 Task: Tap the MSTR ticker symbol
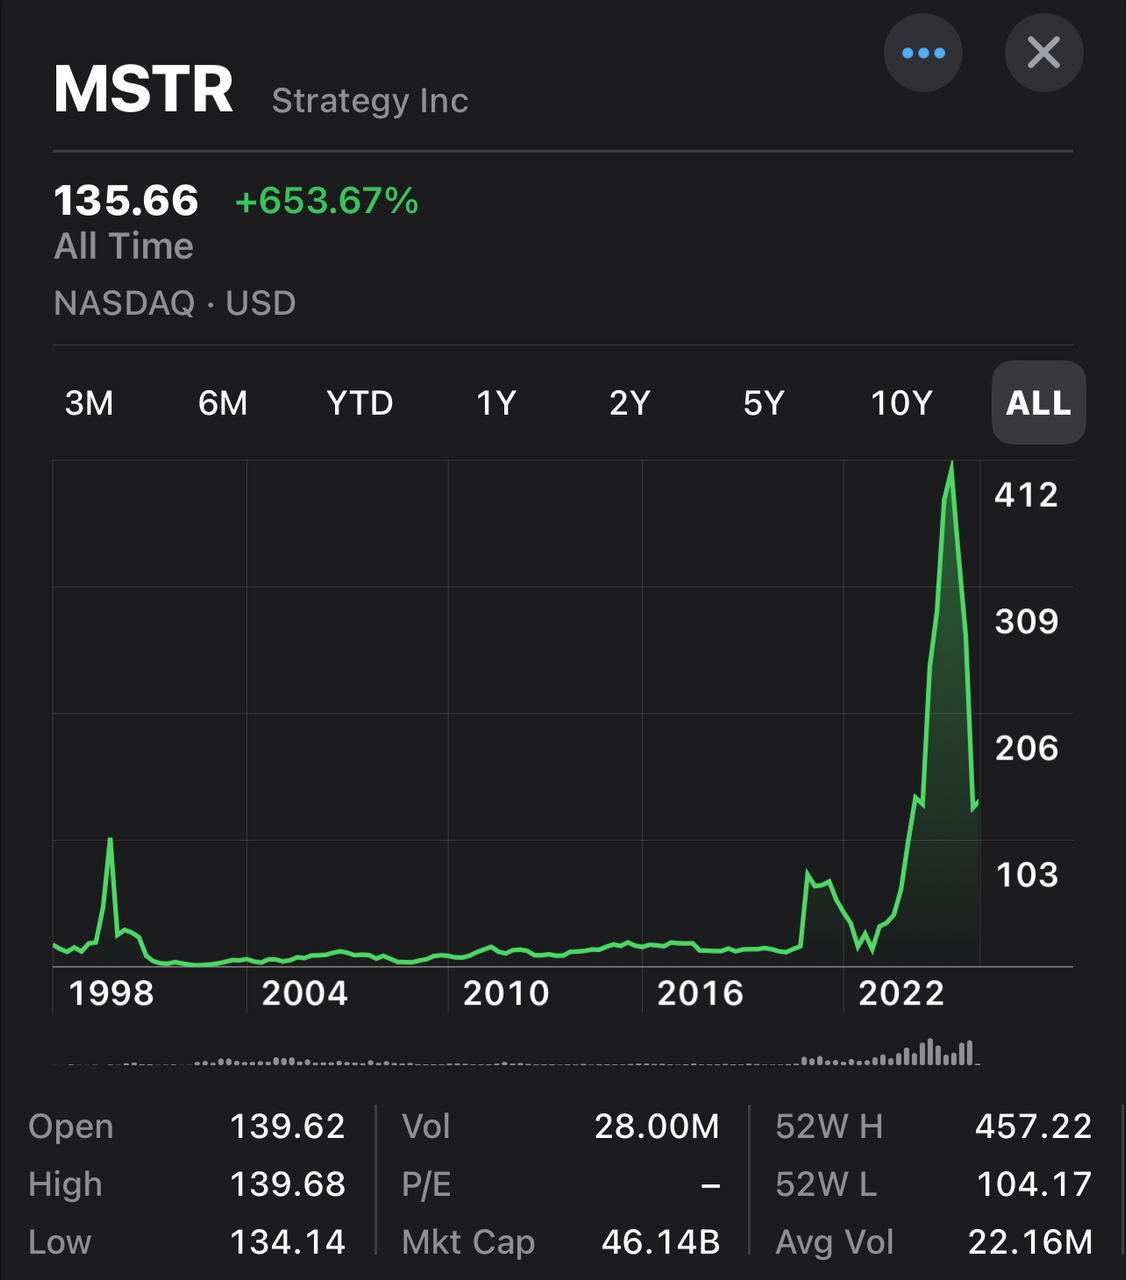143,89
